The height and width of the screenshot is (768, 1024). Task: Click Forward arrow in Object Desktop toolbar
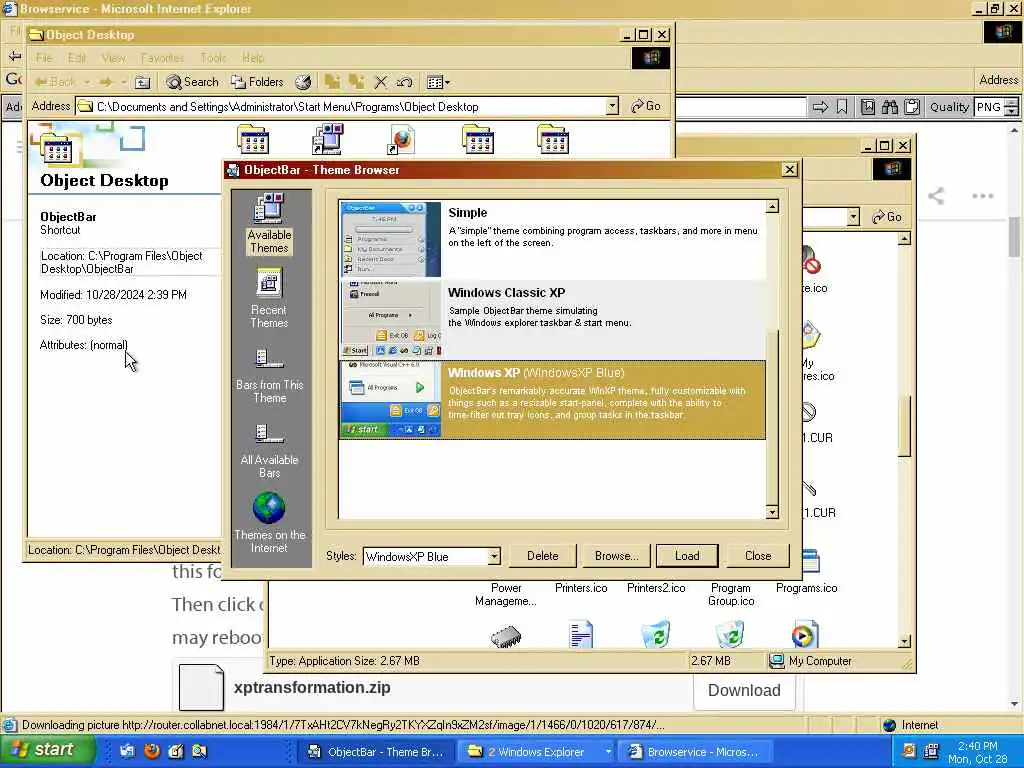(x=105, y=82)
